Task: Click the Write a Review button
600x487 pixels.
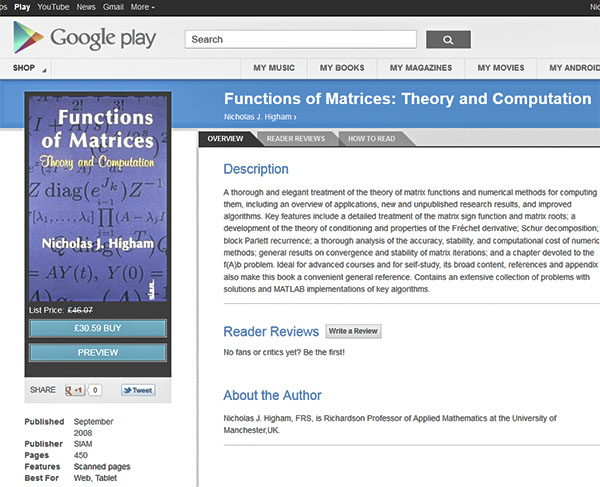Action: click(x=353, y=331)
